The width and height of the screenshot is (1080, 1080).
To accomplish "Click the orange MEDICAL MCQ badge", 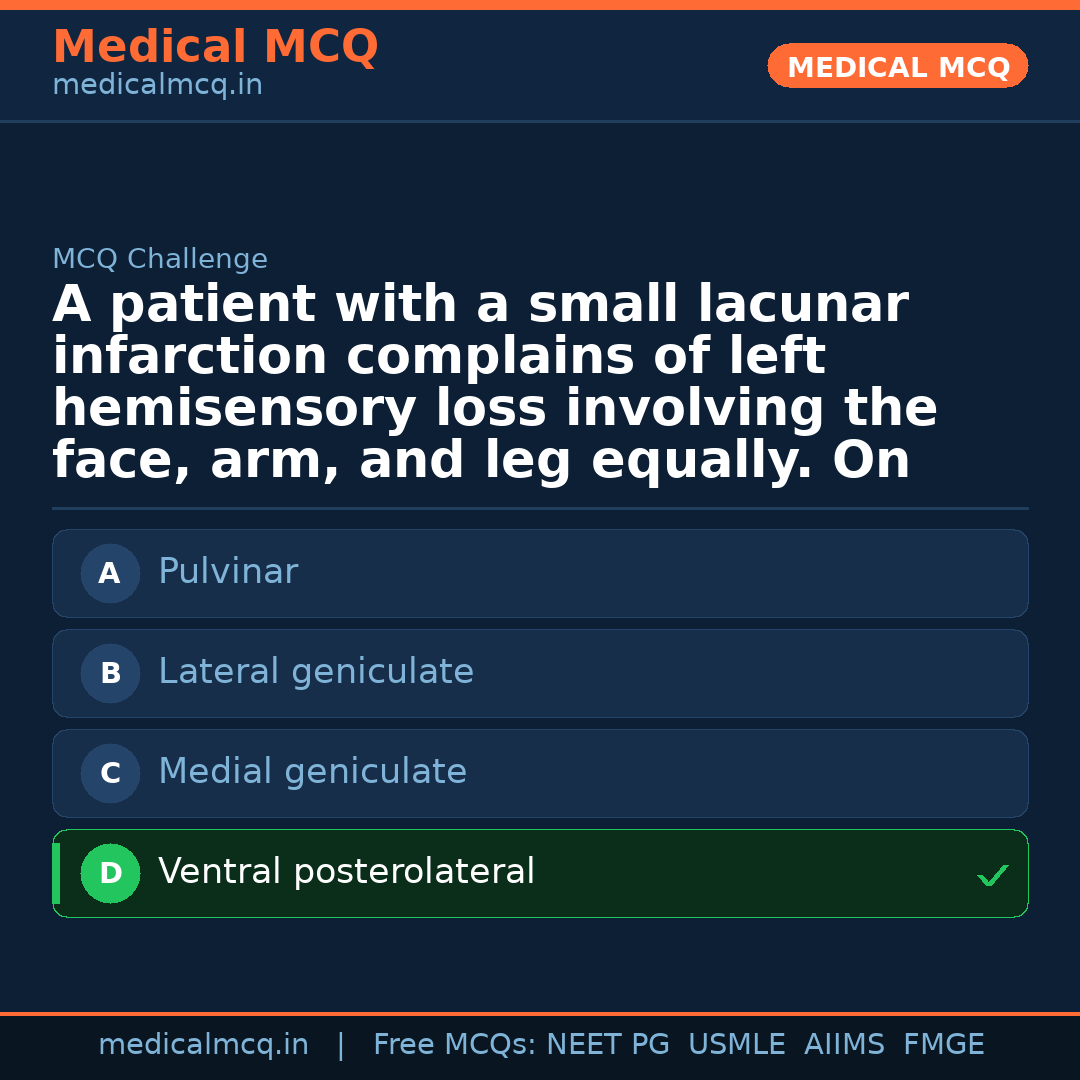I will (x=897, y=66).
